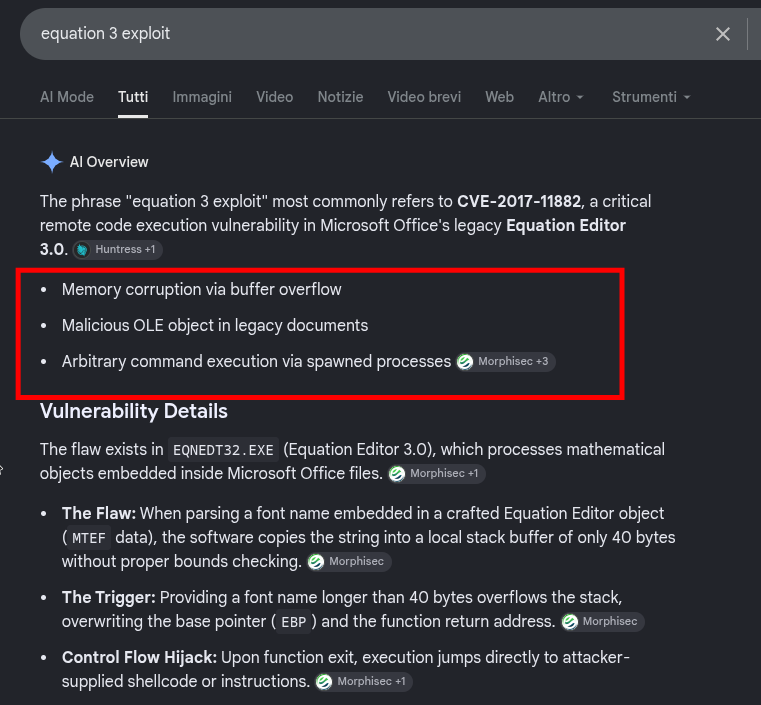Open Morphisec chip after bounds checking sentence

point(349,562)
